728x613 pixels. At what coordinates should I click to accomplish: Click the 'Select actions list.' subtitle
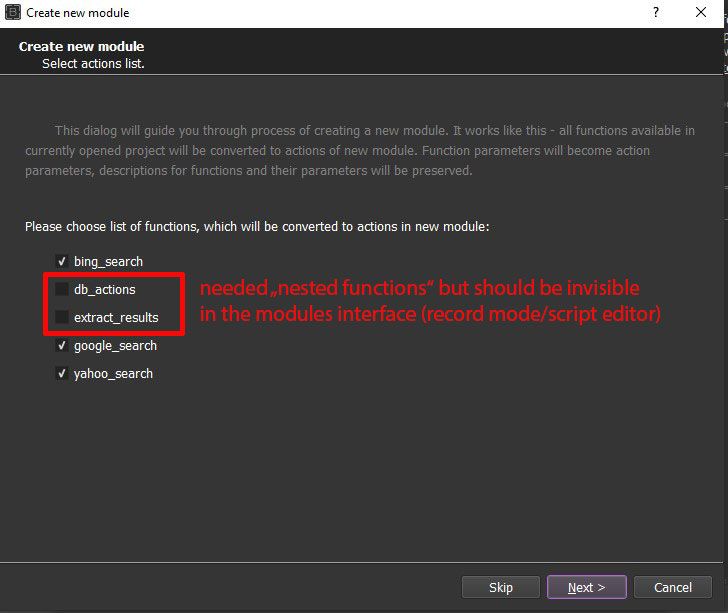coord(93,64)
